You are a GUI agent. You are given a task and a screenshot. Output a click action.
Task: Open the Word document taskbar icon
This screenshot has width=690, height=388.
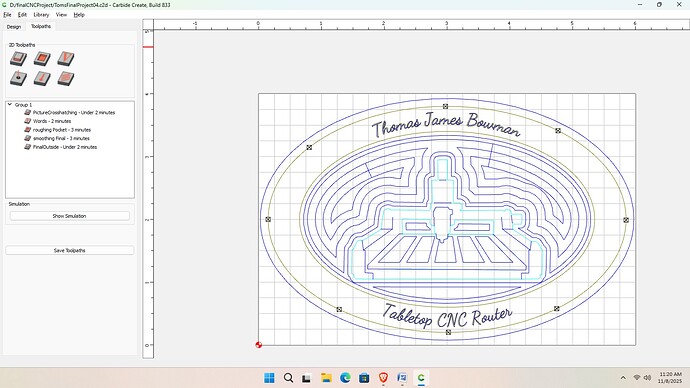[402, 377]
